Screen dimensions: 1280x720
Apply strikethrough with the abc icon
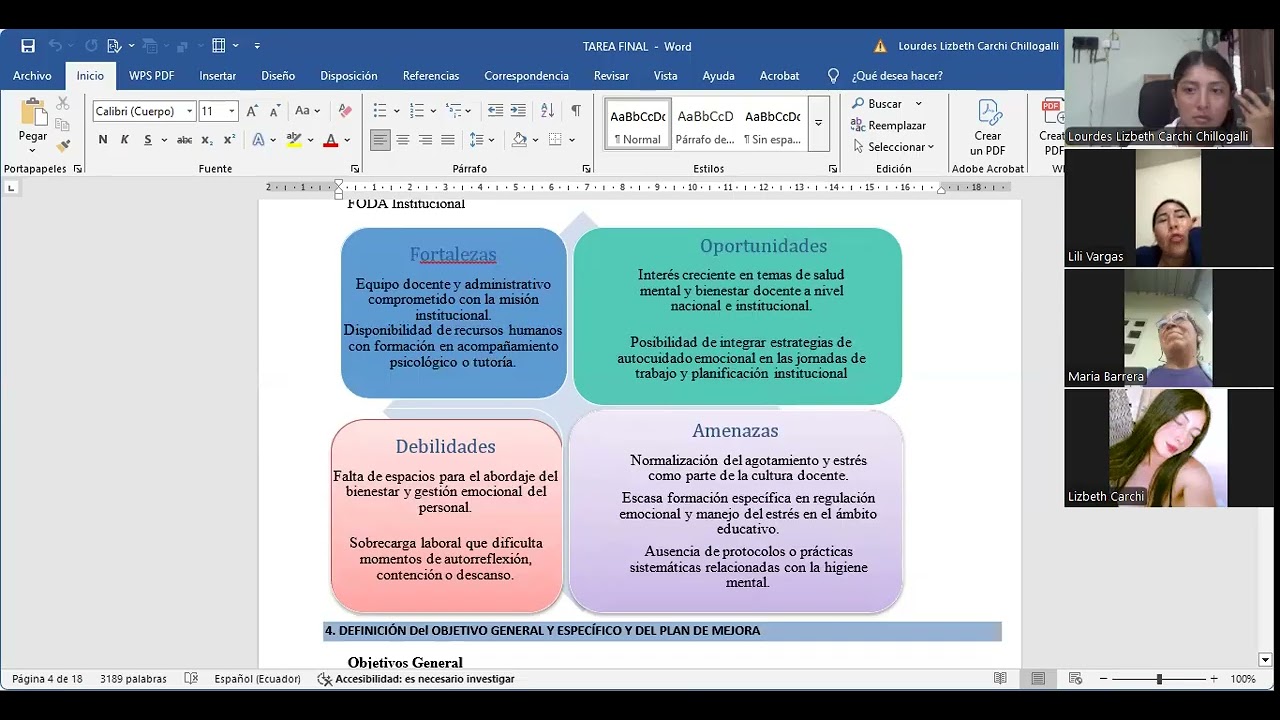(185, 140)
